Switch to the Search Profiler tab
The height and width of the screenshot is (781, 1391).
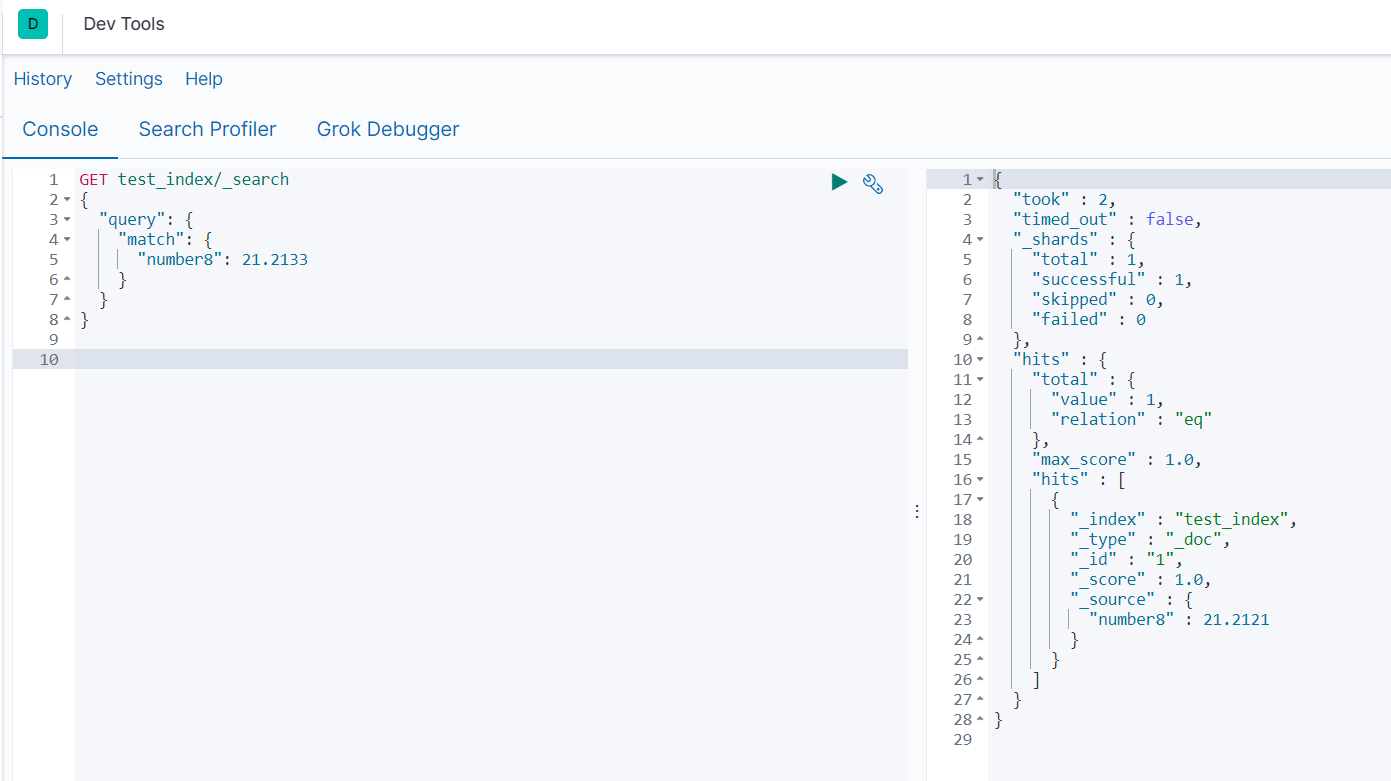pos(208,129)
